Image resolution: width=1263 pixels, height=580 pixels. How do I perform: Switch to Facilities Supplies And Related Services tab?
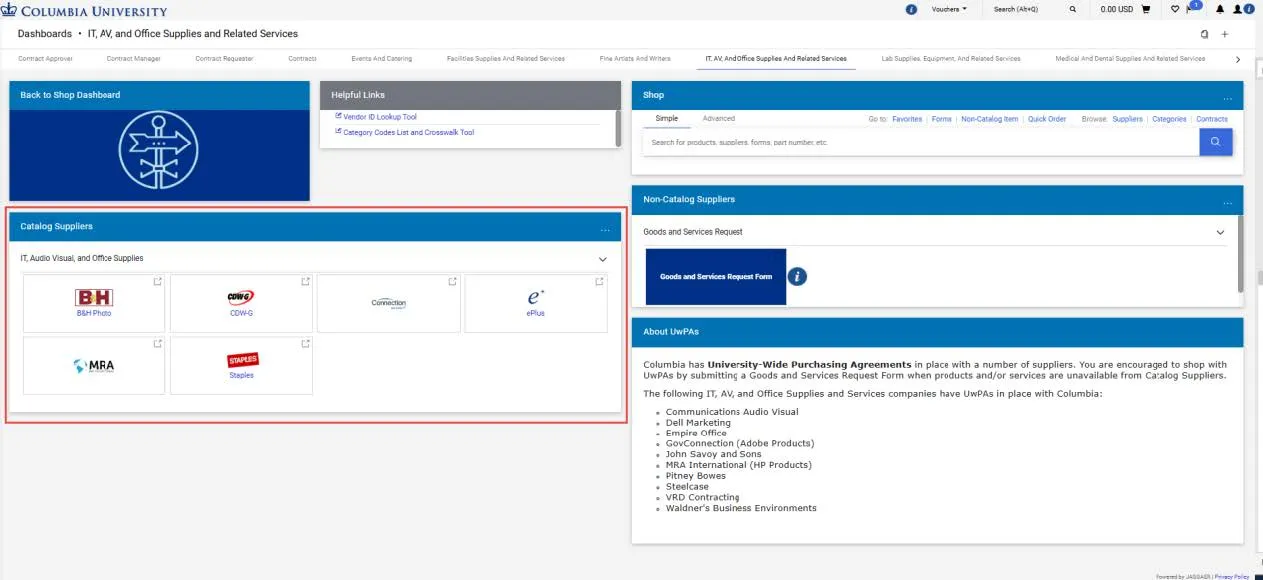point(506,58)
